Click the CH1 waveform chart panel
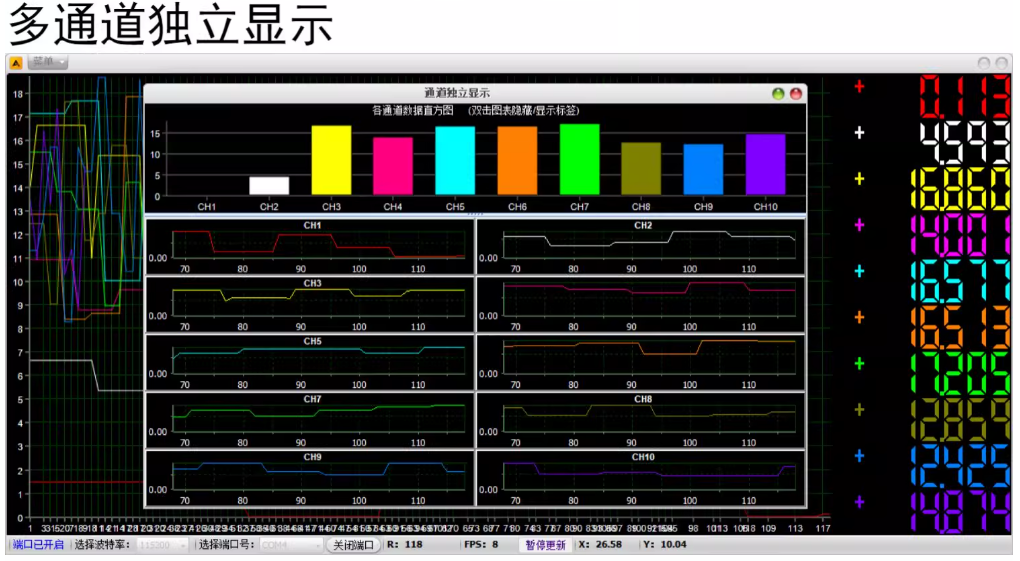The height and width of the screenshot is (561, 1020). 310,246
